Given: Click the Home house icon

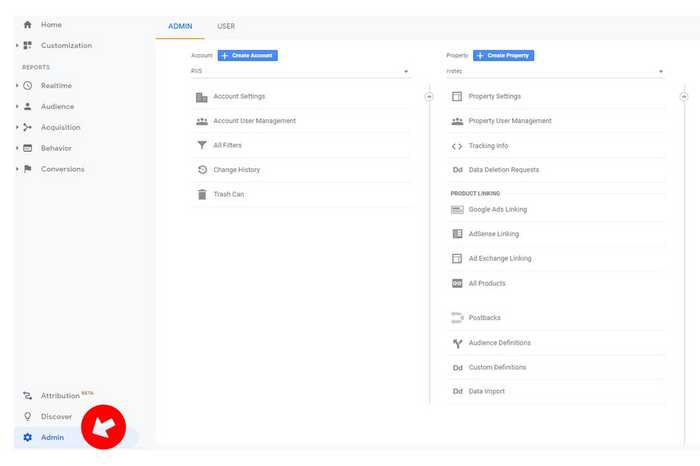Looking at the screenshot, I should (x=27, y=24).
